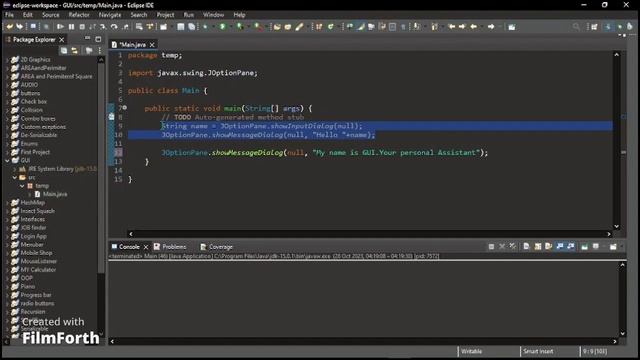Open the Refactor menu

pos(79,15)
